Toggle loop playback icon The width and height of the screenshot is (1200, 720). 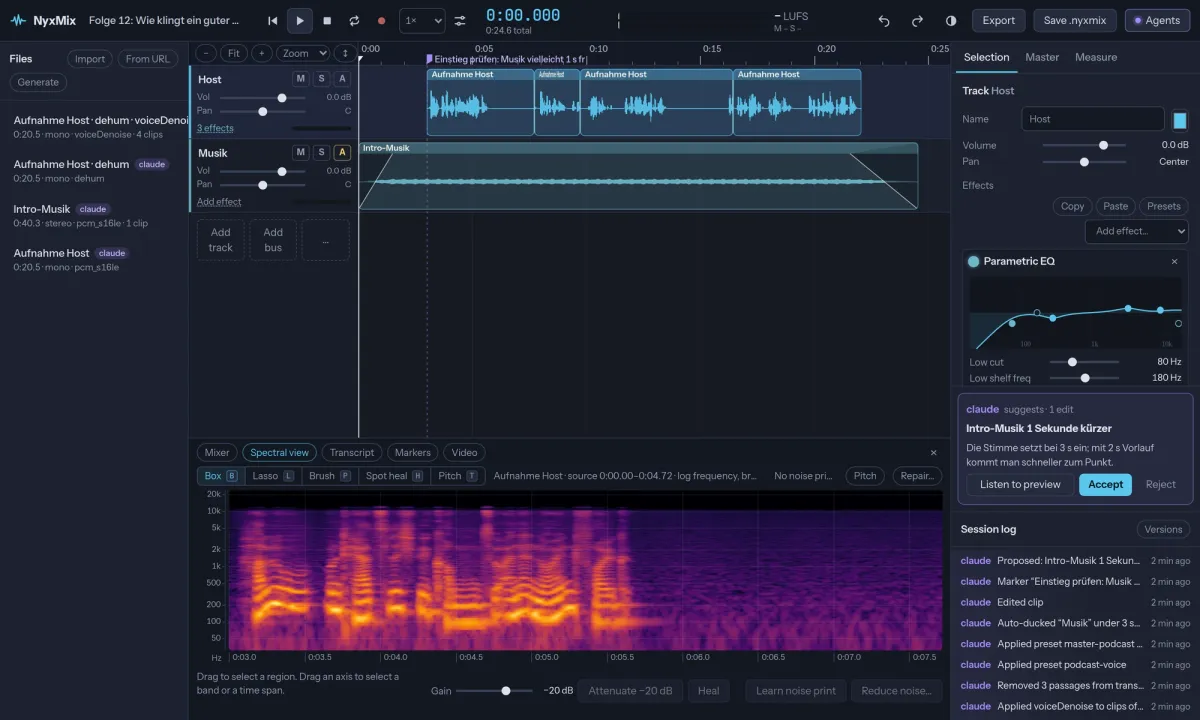pyautogui.click(x=354, y=20)
